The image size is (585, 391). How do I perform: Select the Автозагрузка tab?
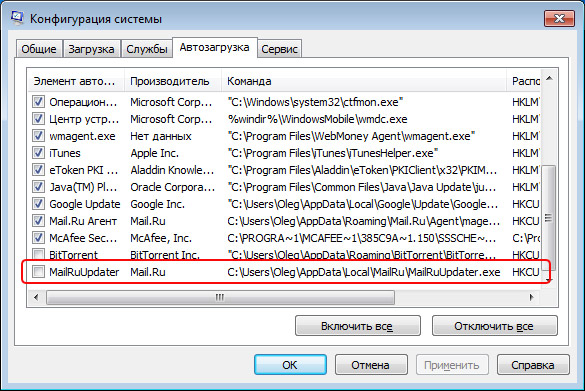[215, 47]
